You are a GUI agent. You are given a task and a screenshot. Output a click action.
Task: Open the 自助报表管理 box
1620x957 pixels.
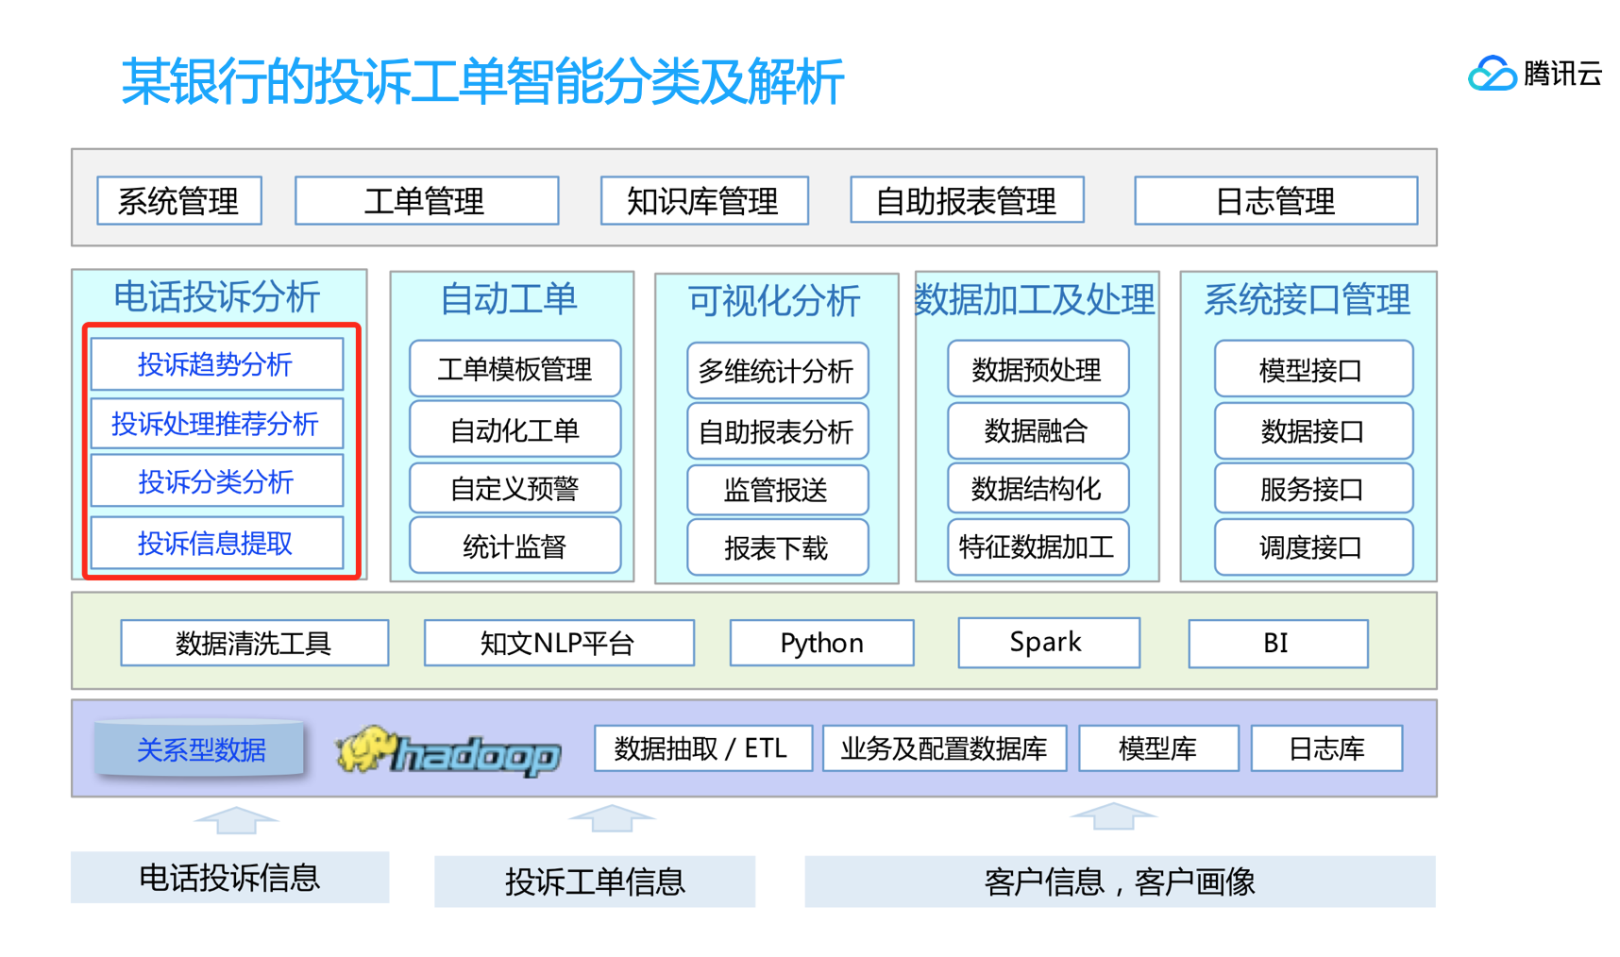[x=967, y=200]
